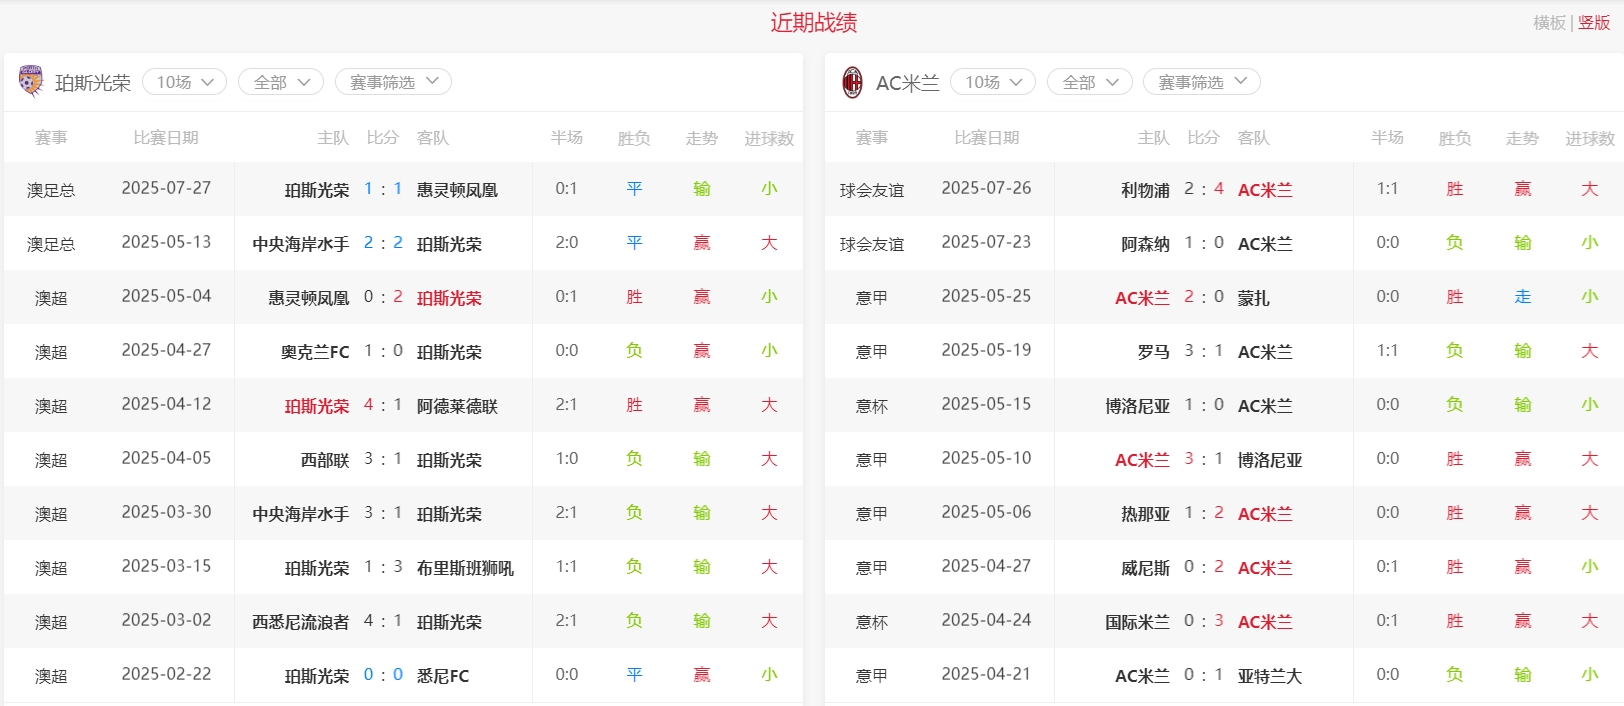Expand Perth Glory's 全部 filter dropdown
The image size is (1624, 706).
pos(280,82)
